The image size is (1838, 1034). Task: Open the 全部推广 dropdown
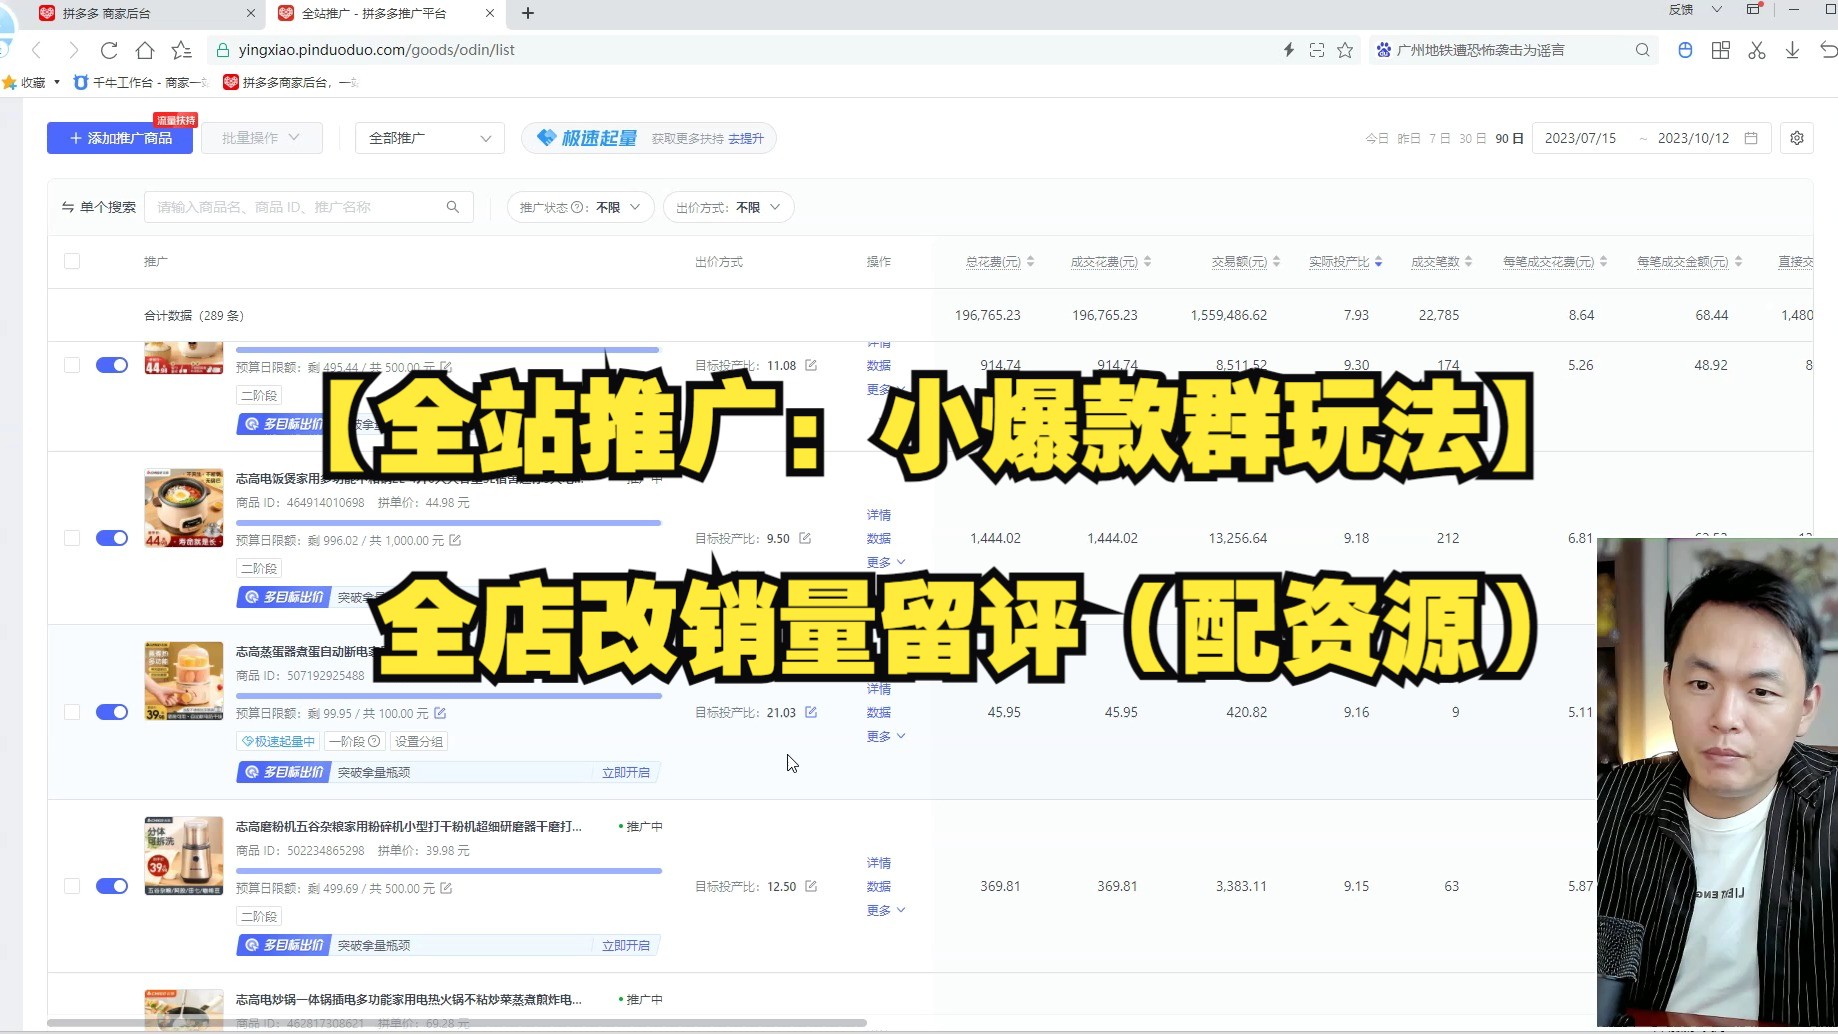430,138
